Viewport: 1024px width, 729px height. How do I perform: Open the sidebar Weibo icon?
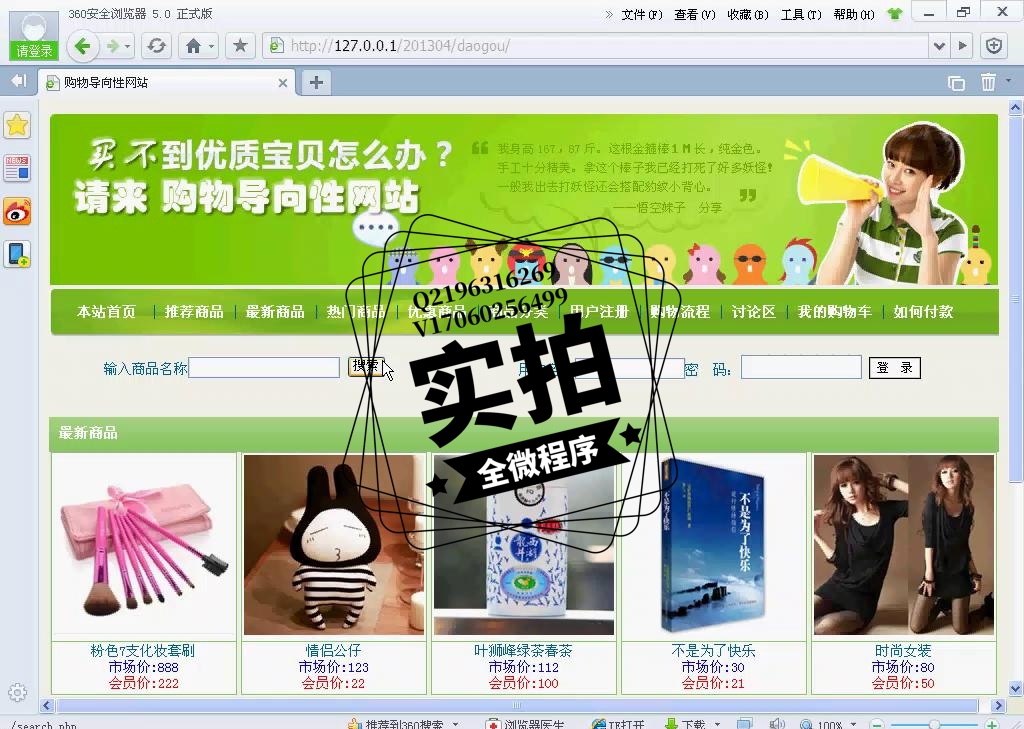pos(18,212)
